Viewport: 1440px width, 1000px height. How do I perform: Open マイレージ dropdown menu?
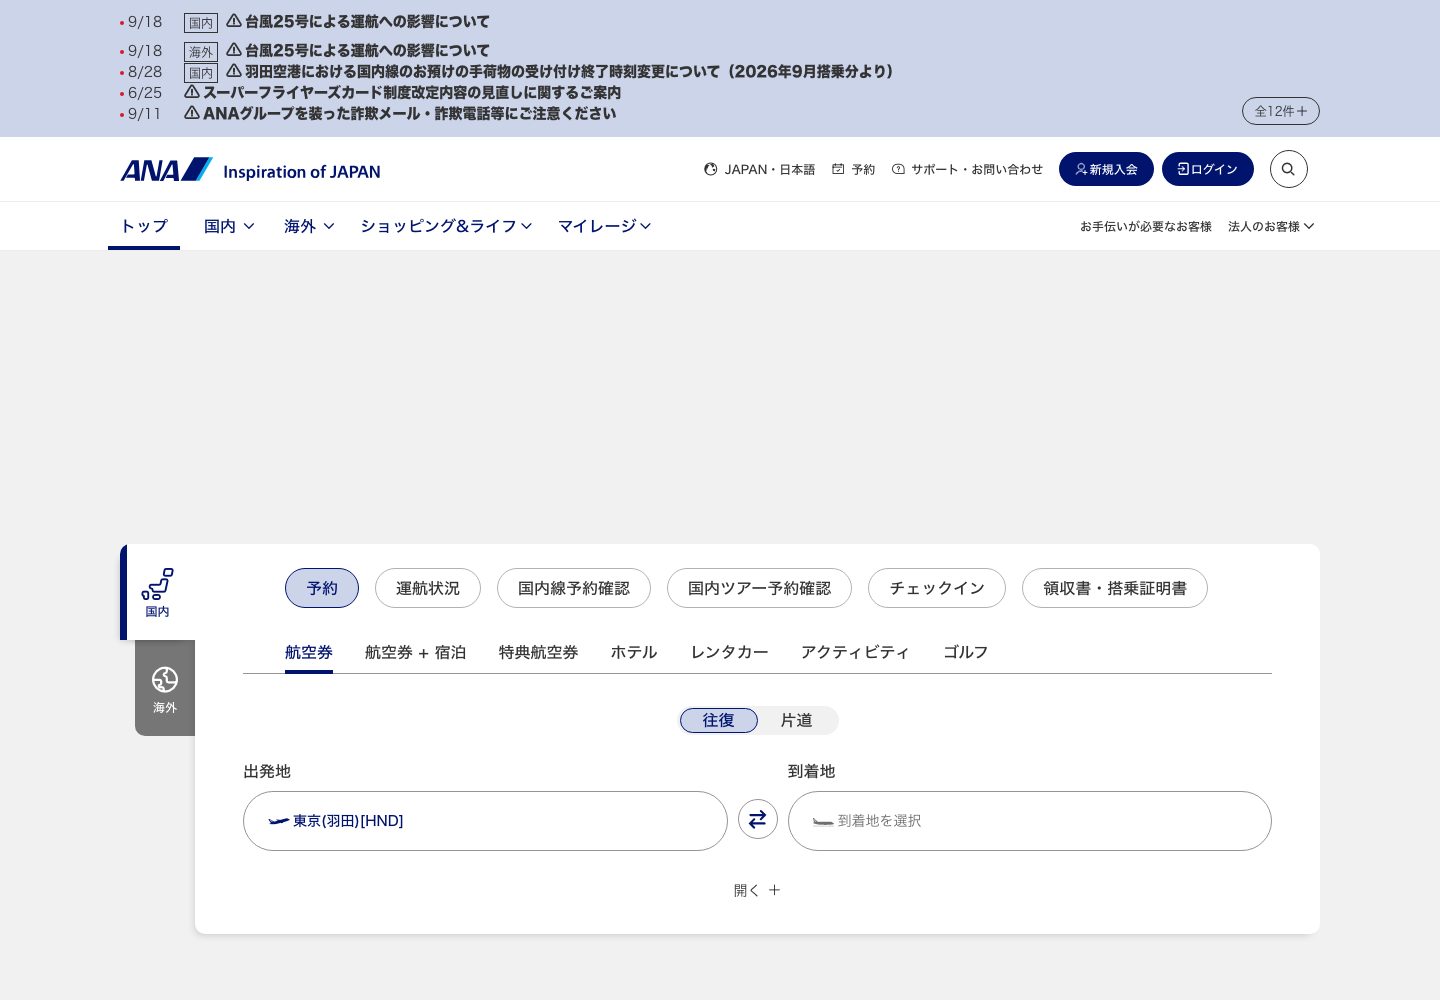click(x=605, y=226)
